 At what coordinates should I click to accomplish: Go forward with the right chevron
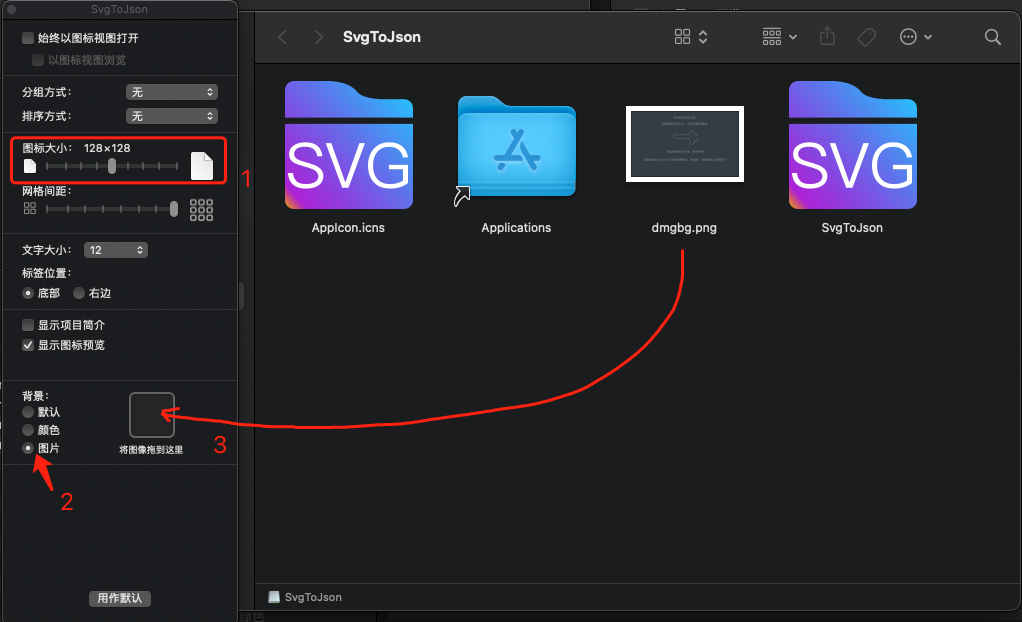tap(318, 37)
